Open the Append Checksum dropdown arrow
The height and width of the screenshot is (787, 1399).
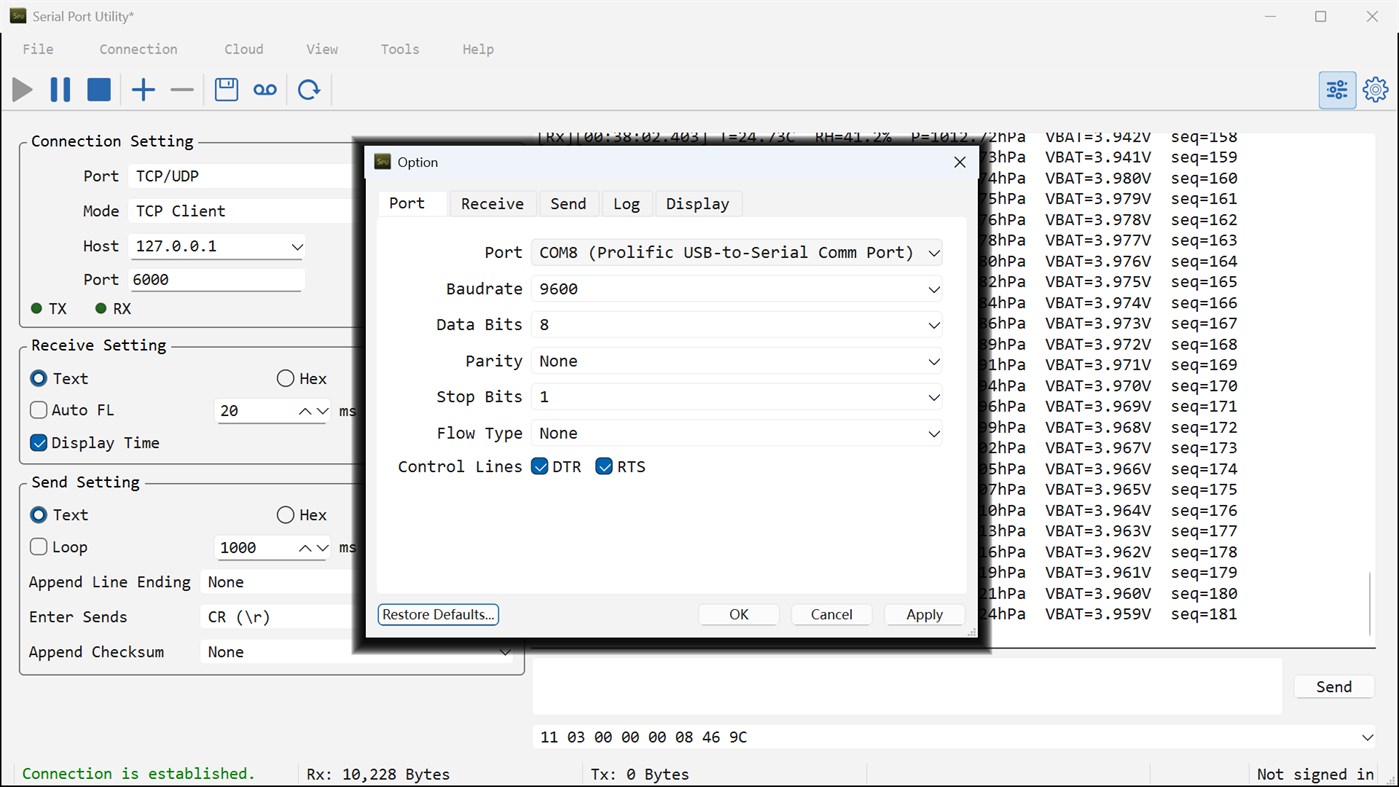point(505,652)
